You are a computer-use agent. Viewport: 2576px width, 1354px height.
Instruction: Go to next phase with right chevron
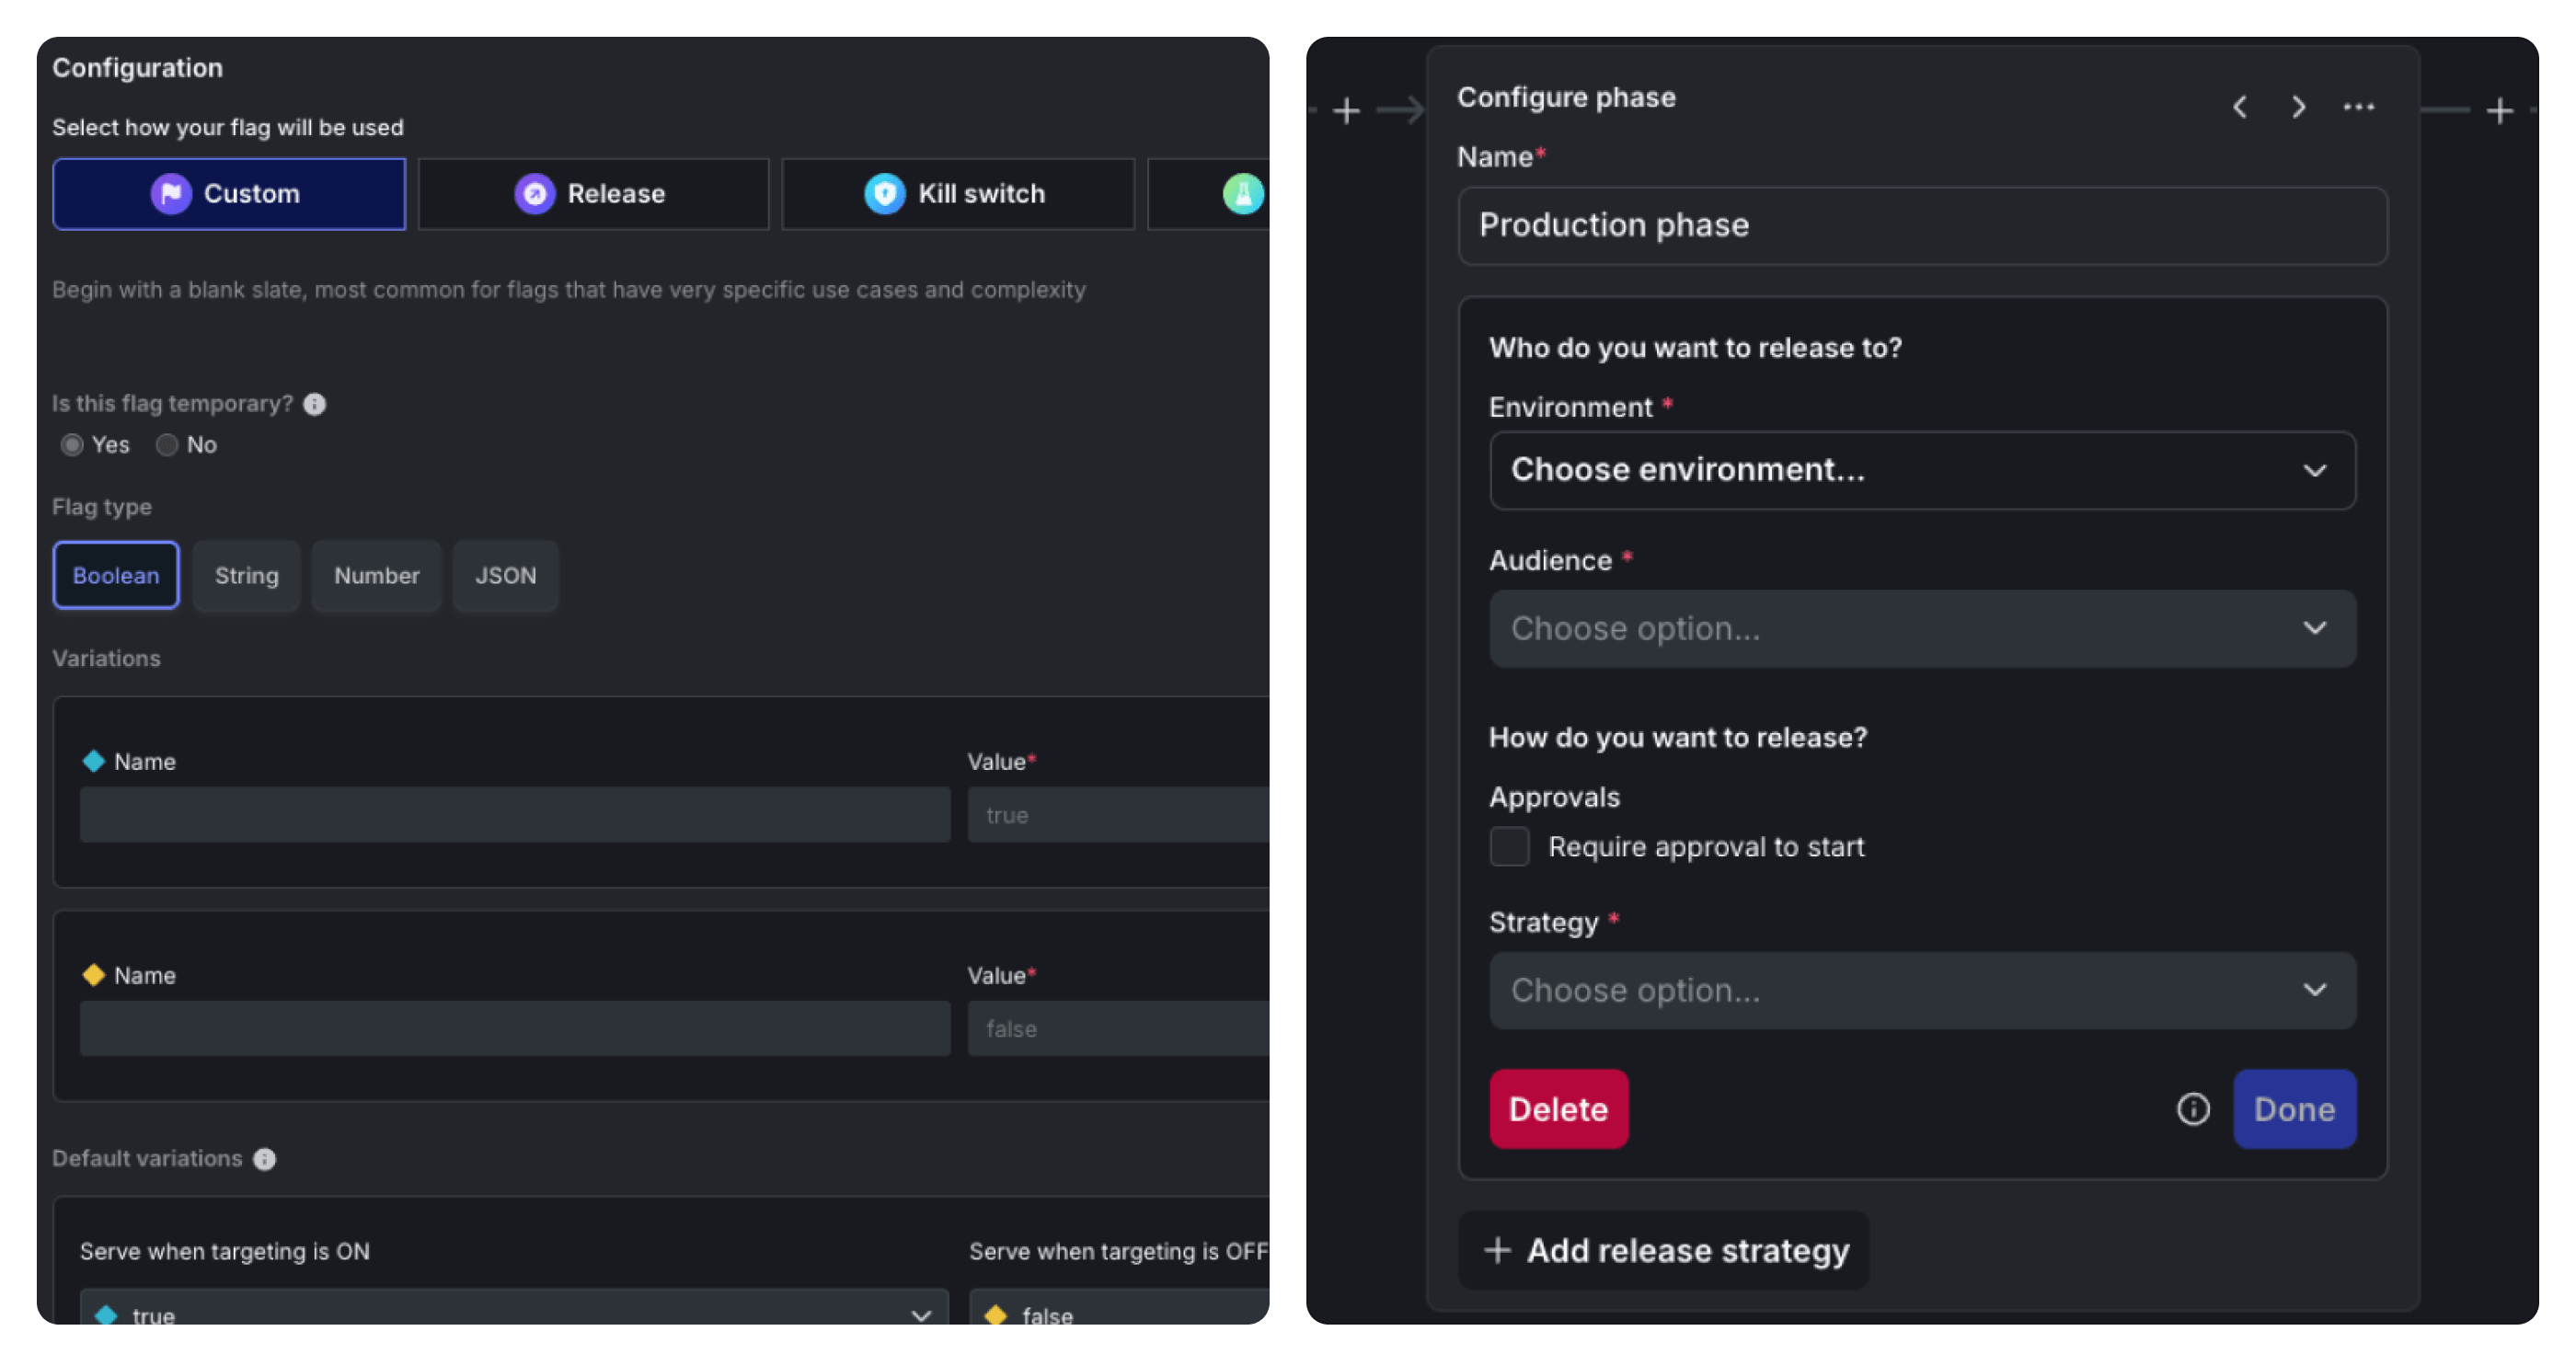2299,107
